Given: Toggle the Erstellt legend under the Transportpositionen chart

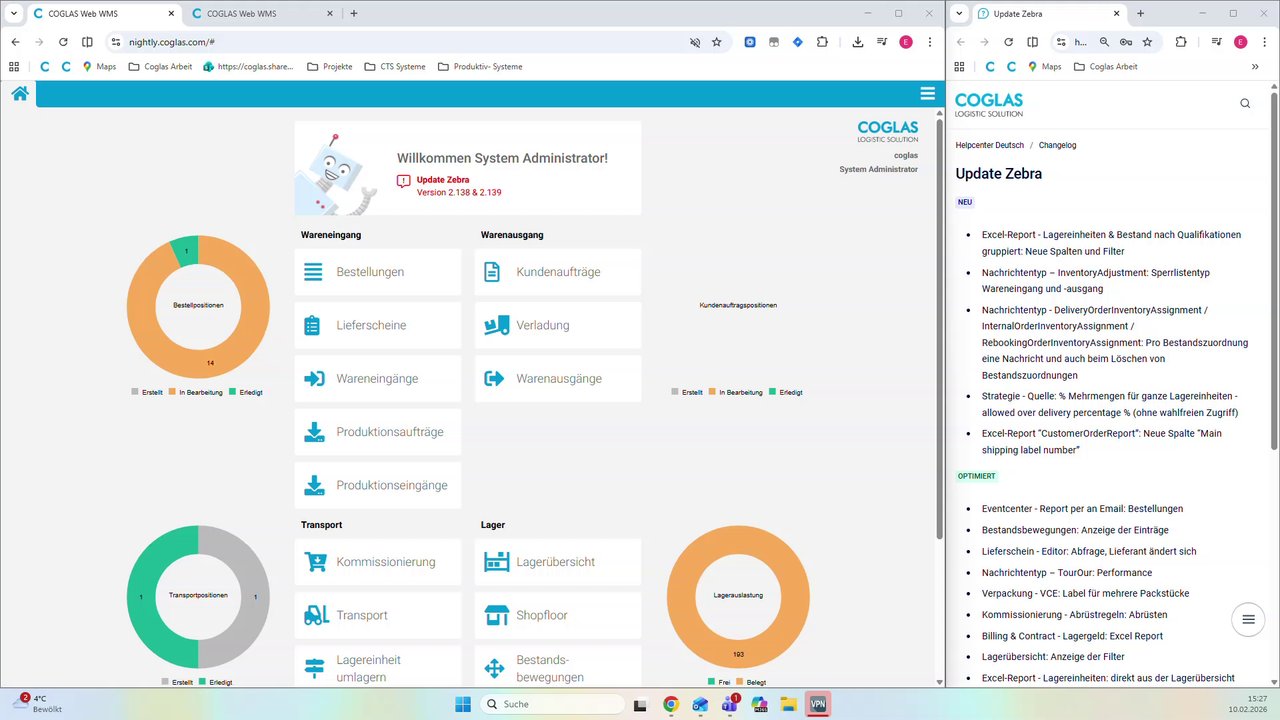Looking at the screenshot, I should (x=177, y=682).
